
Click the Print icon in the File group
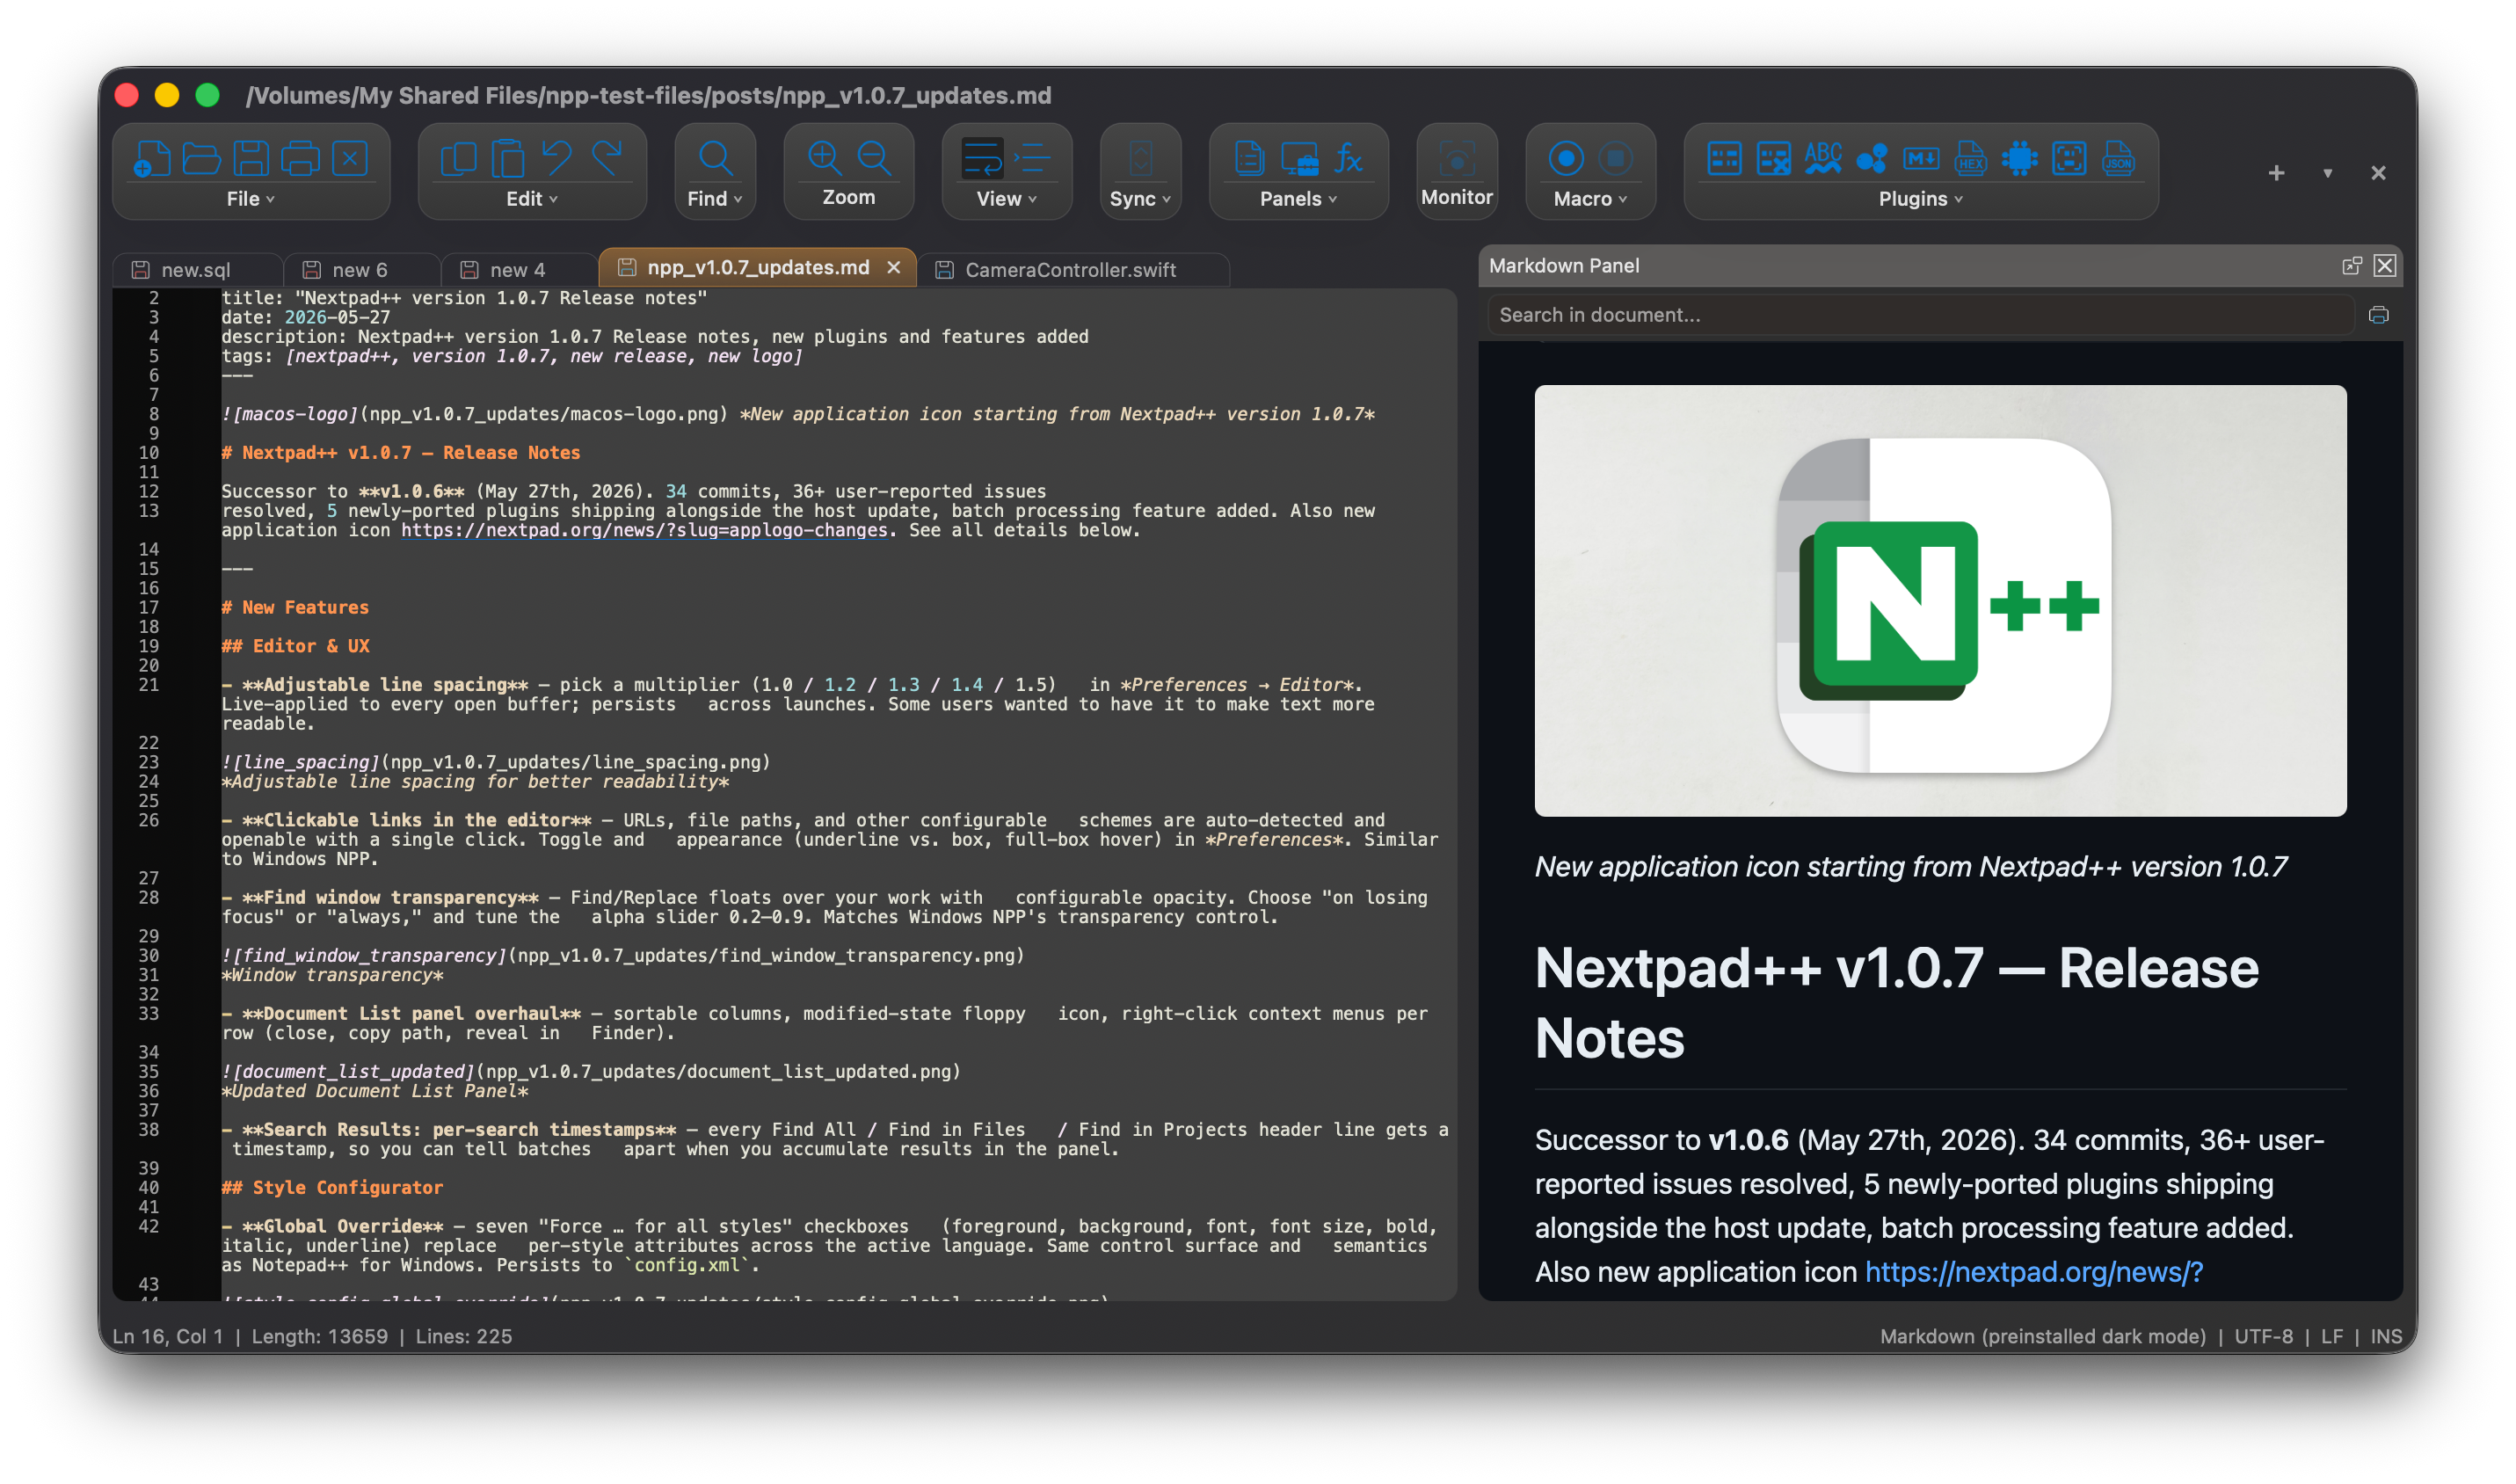click(300, 158)
